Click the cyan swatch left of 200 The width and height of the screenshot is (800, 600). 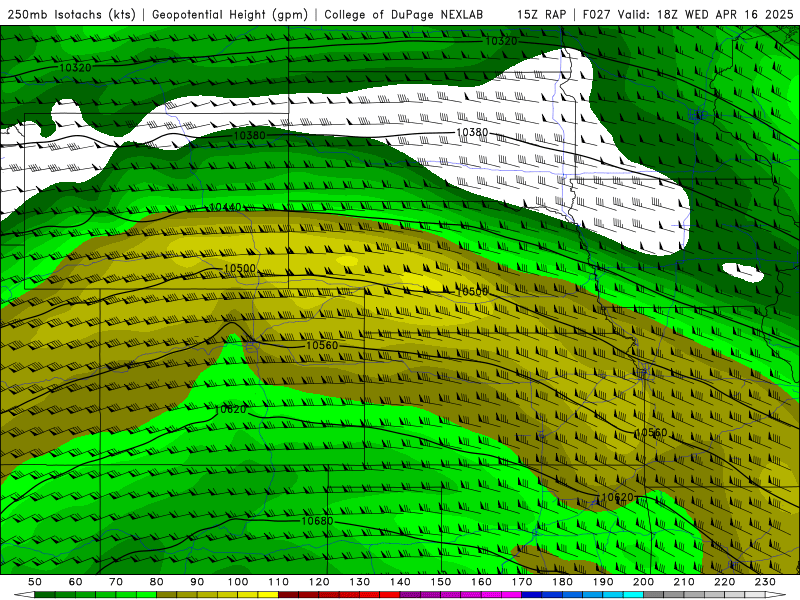click(x=633, y=595)
